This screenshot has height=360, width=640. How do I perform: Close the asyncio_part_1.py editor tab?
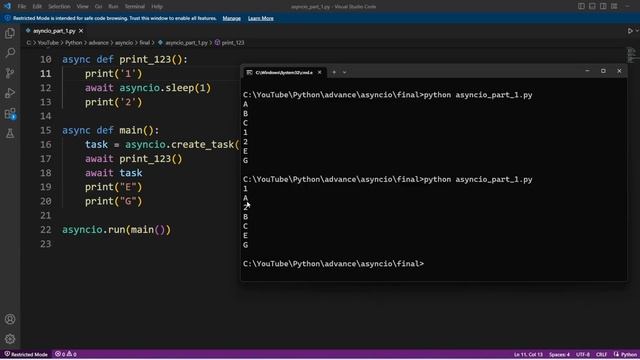[x=81, y=31]
